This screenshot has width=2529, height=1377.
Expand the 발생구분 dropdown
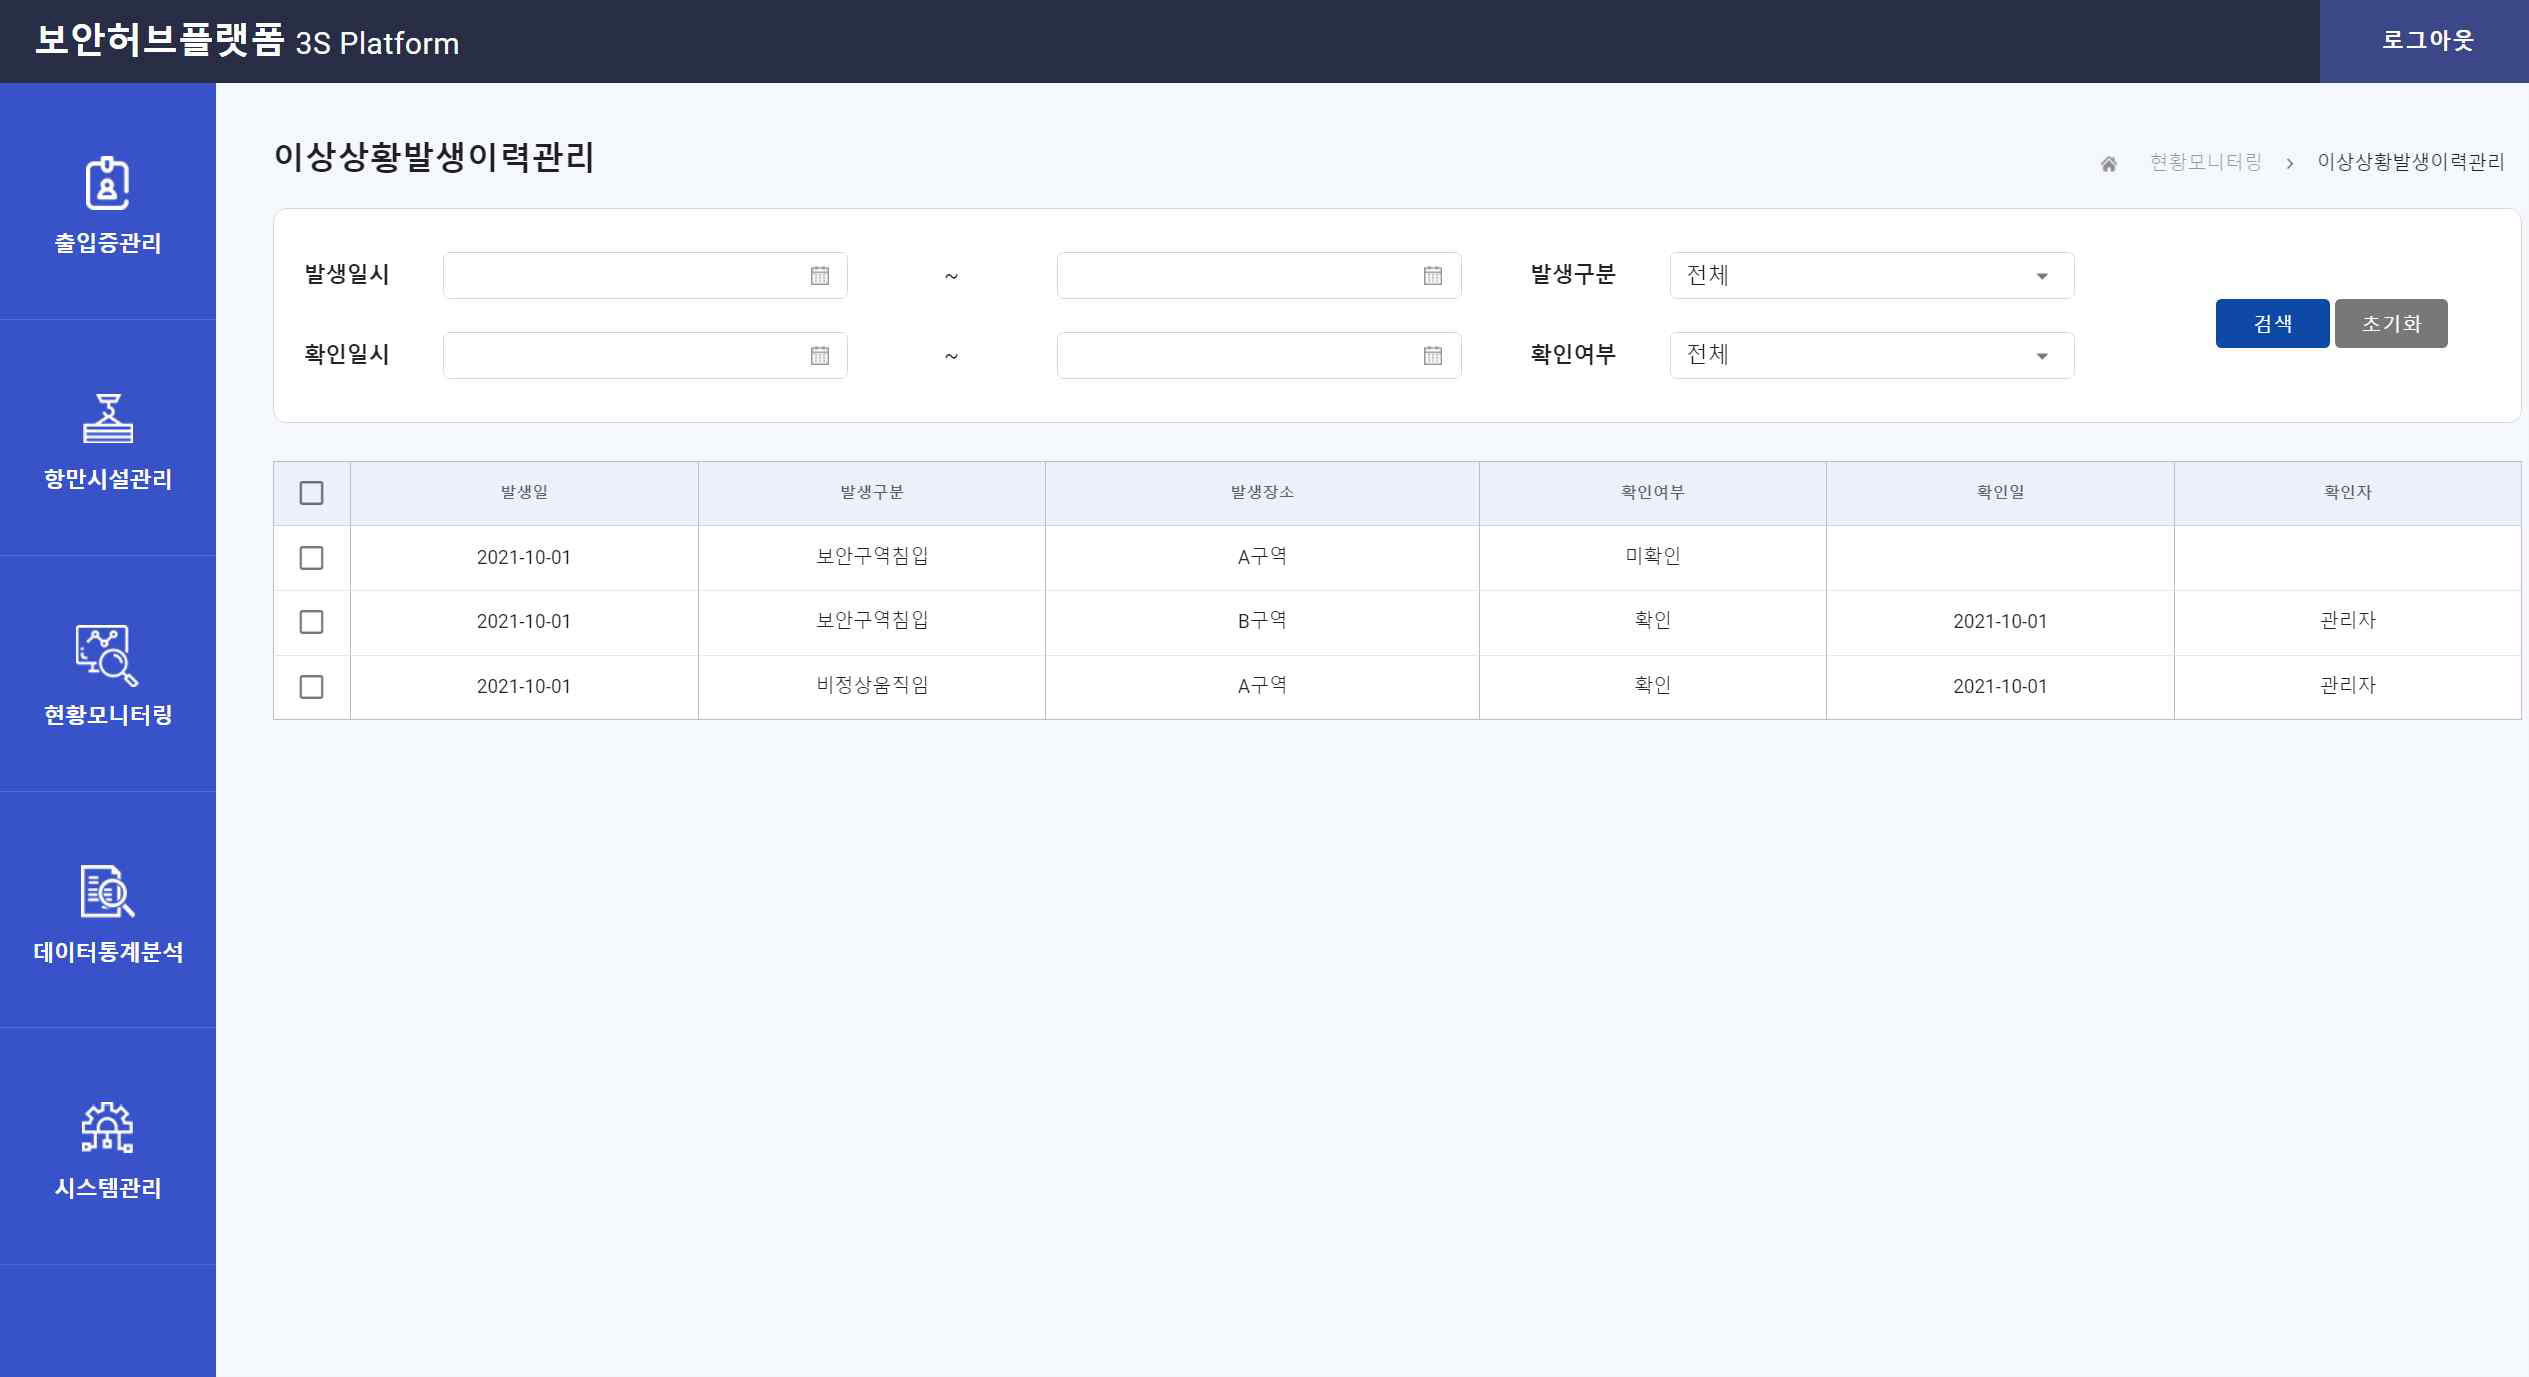(1872, 275)
